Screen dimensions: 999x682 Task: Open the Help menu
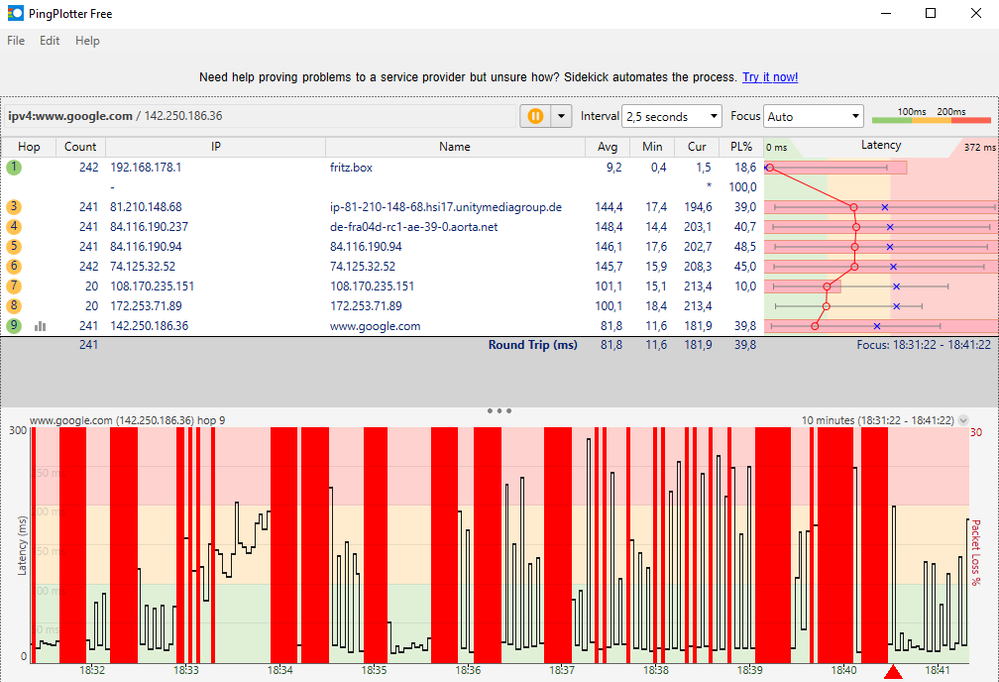[x=87, y=41]
